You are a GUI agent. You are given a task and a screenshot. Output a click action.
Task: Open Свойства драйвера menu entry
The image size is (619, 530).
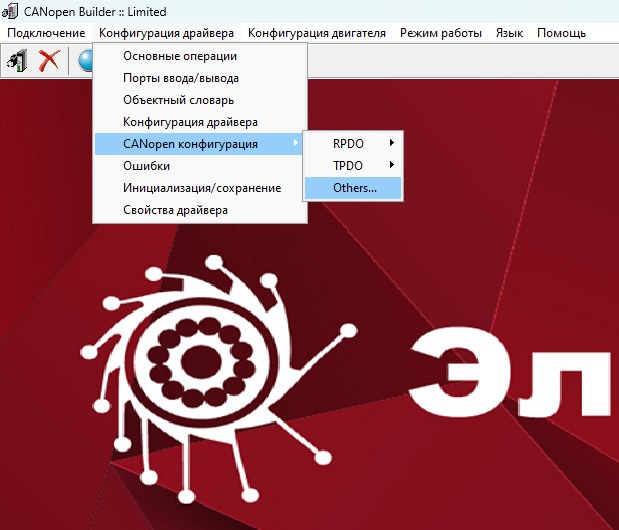(200, 210)
